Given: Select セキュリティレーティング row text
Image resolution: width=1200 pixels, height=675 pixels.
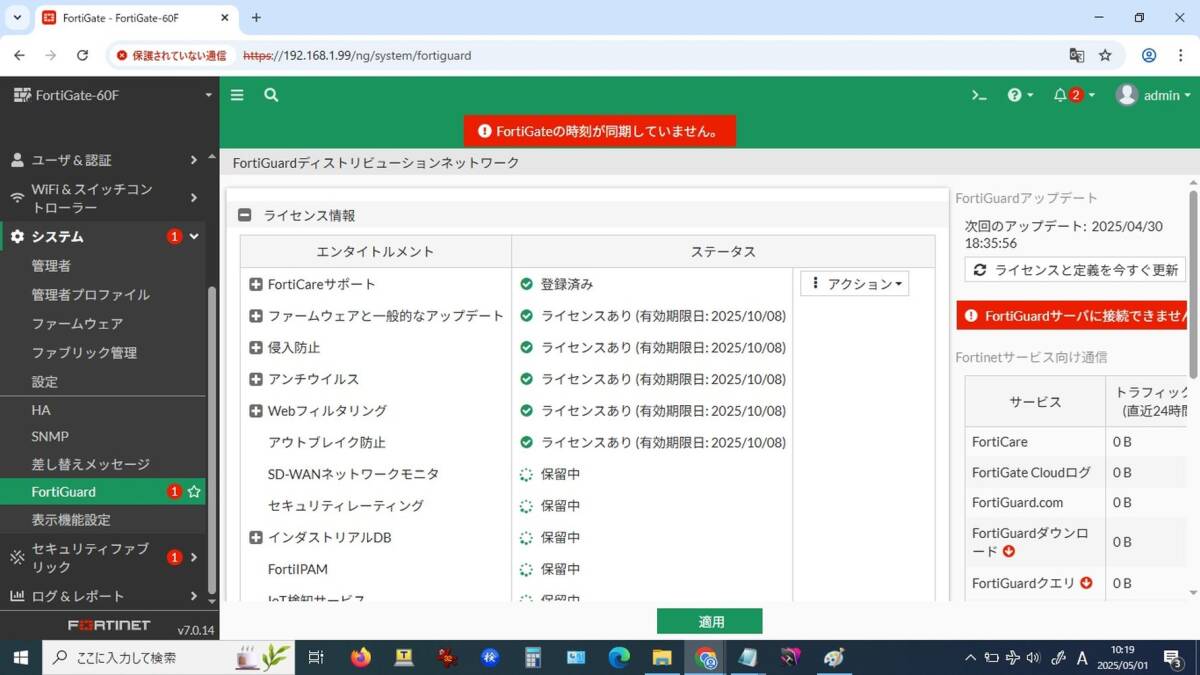Looking at the screenshot, I should 346,506.
